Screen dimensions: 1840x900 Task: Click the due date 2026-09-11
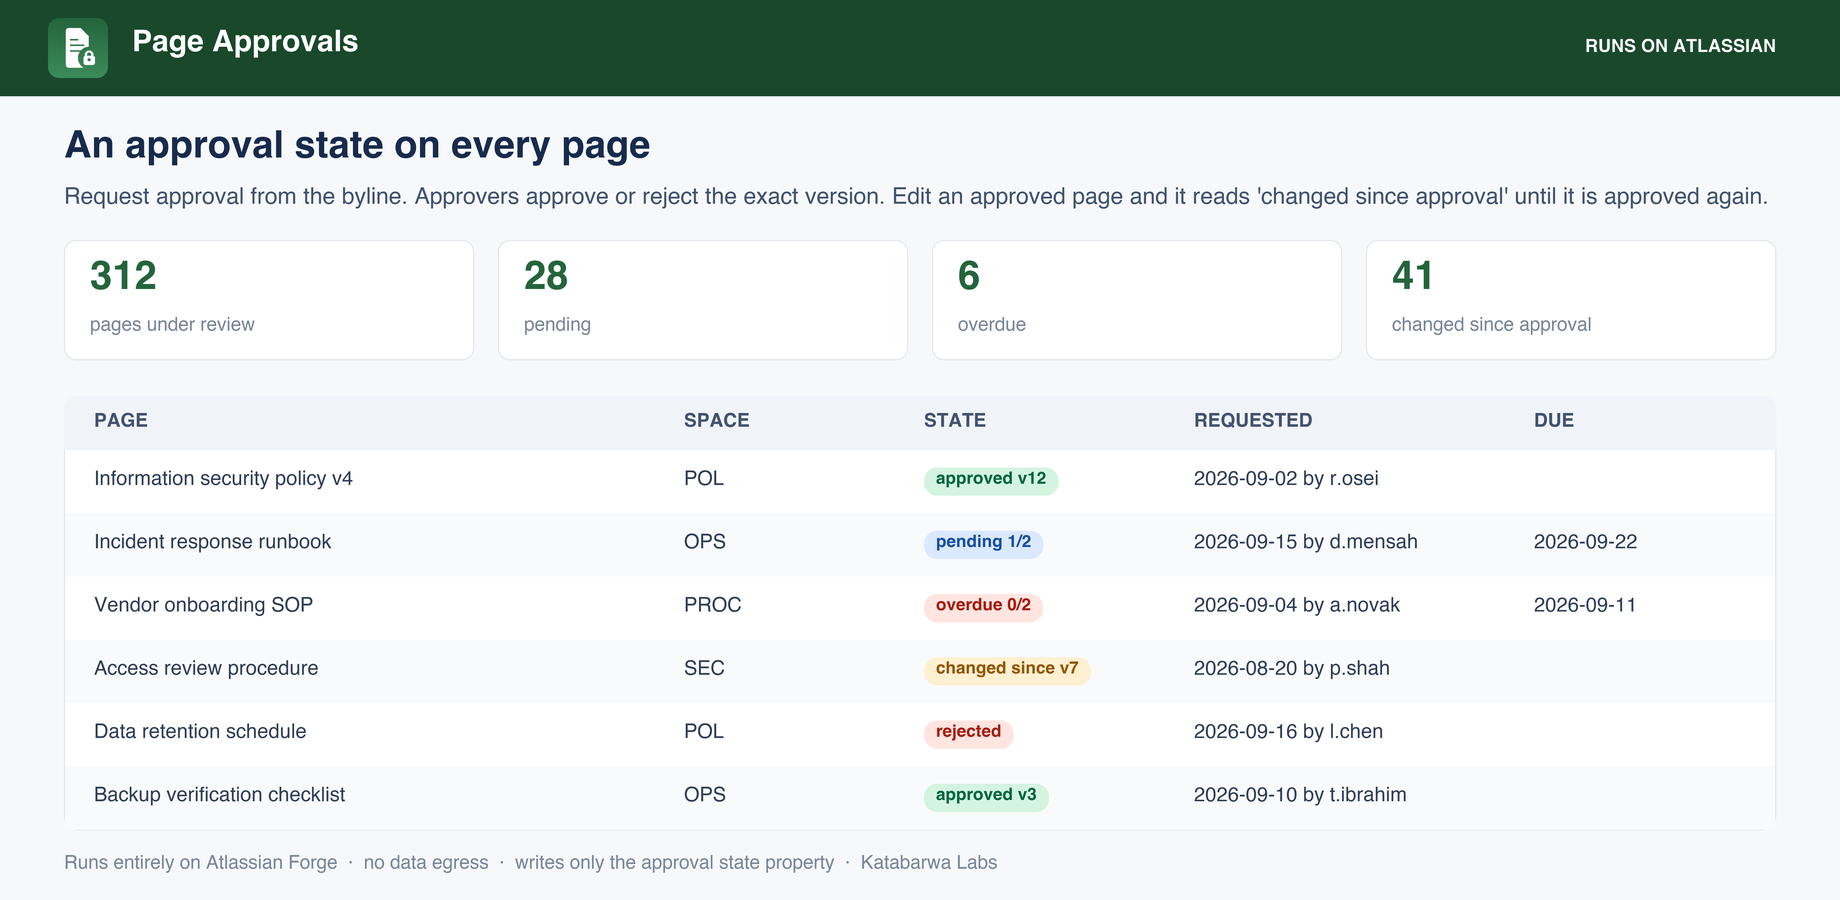1585,605
